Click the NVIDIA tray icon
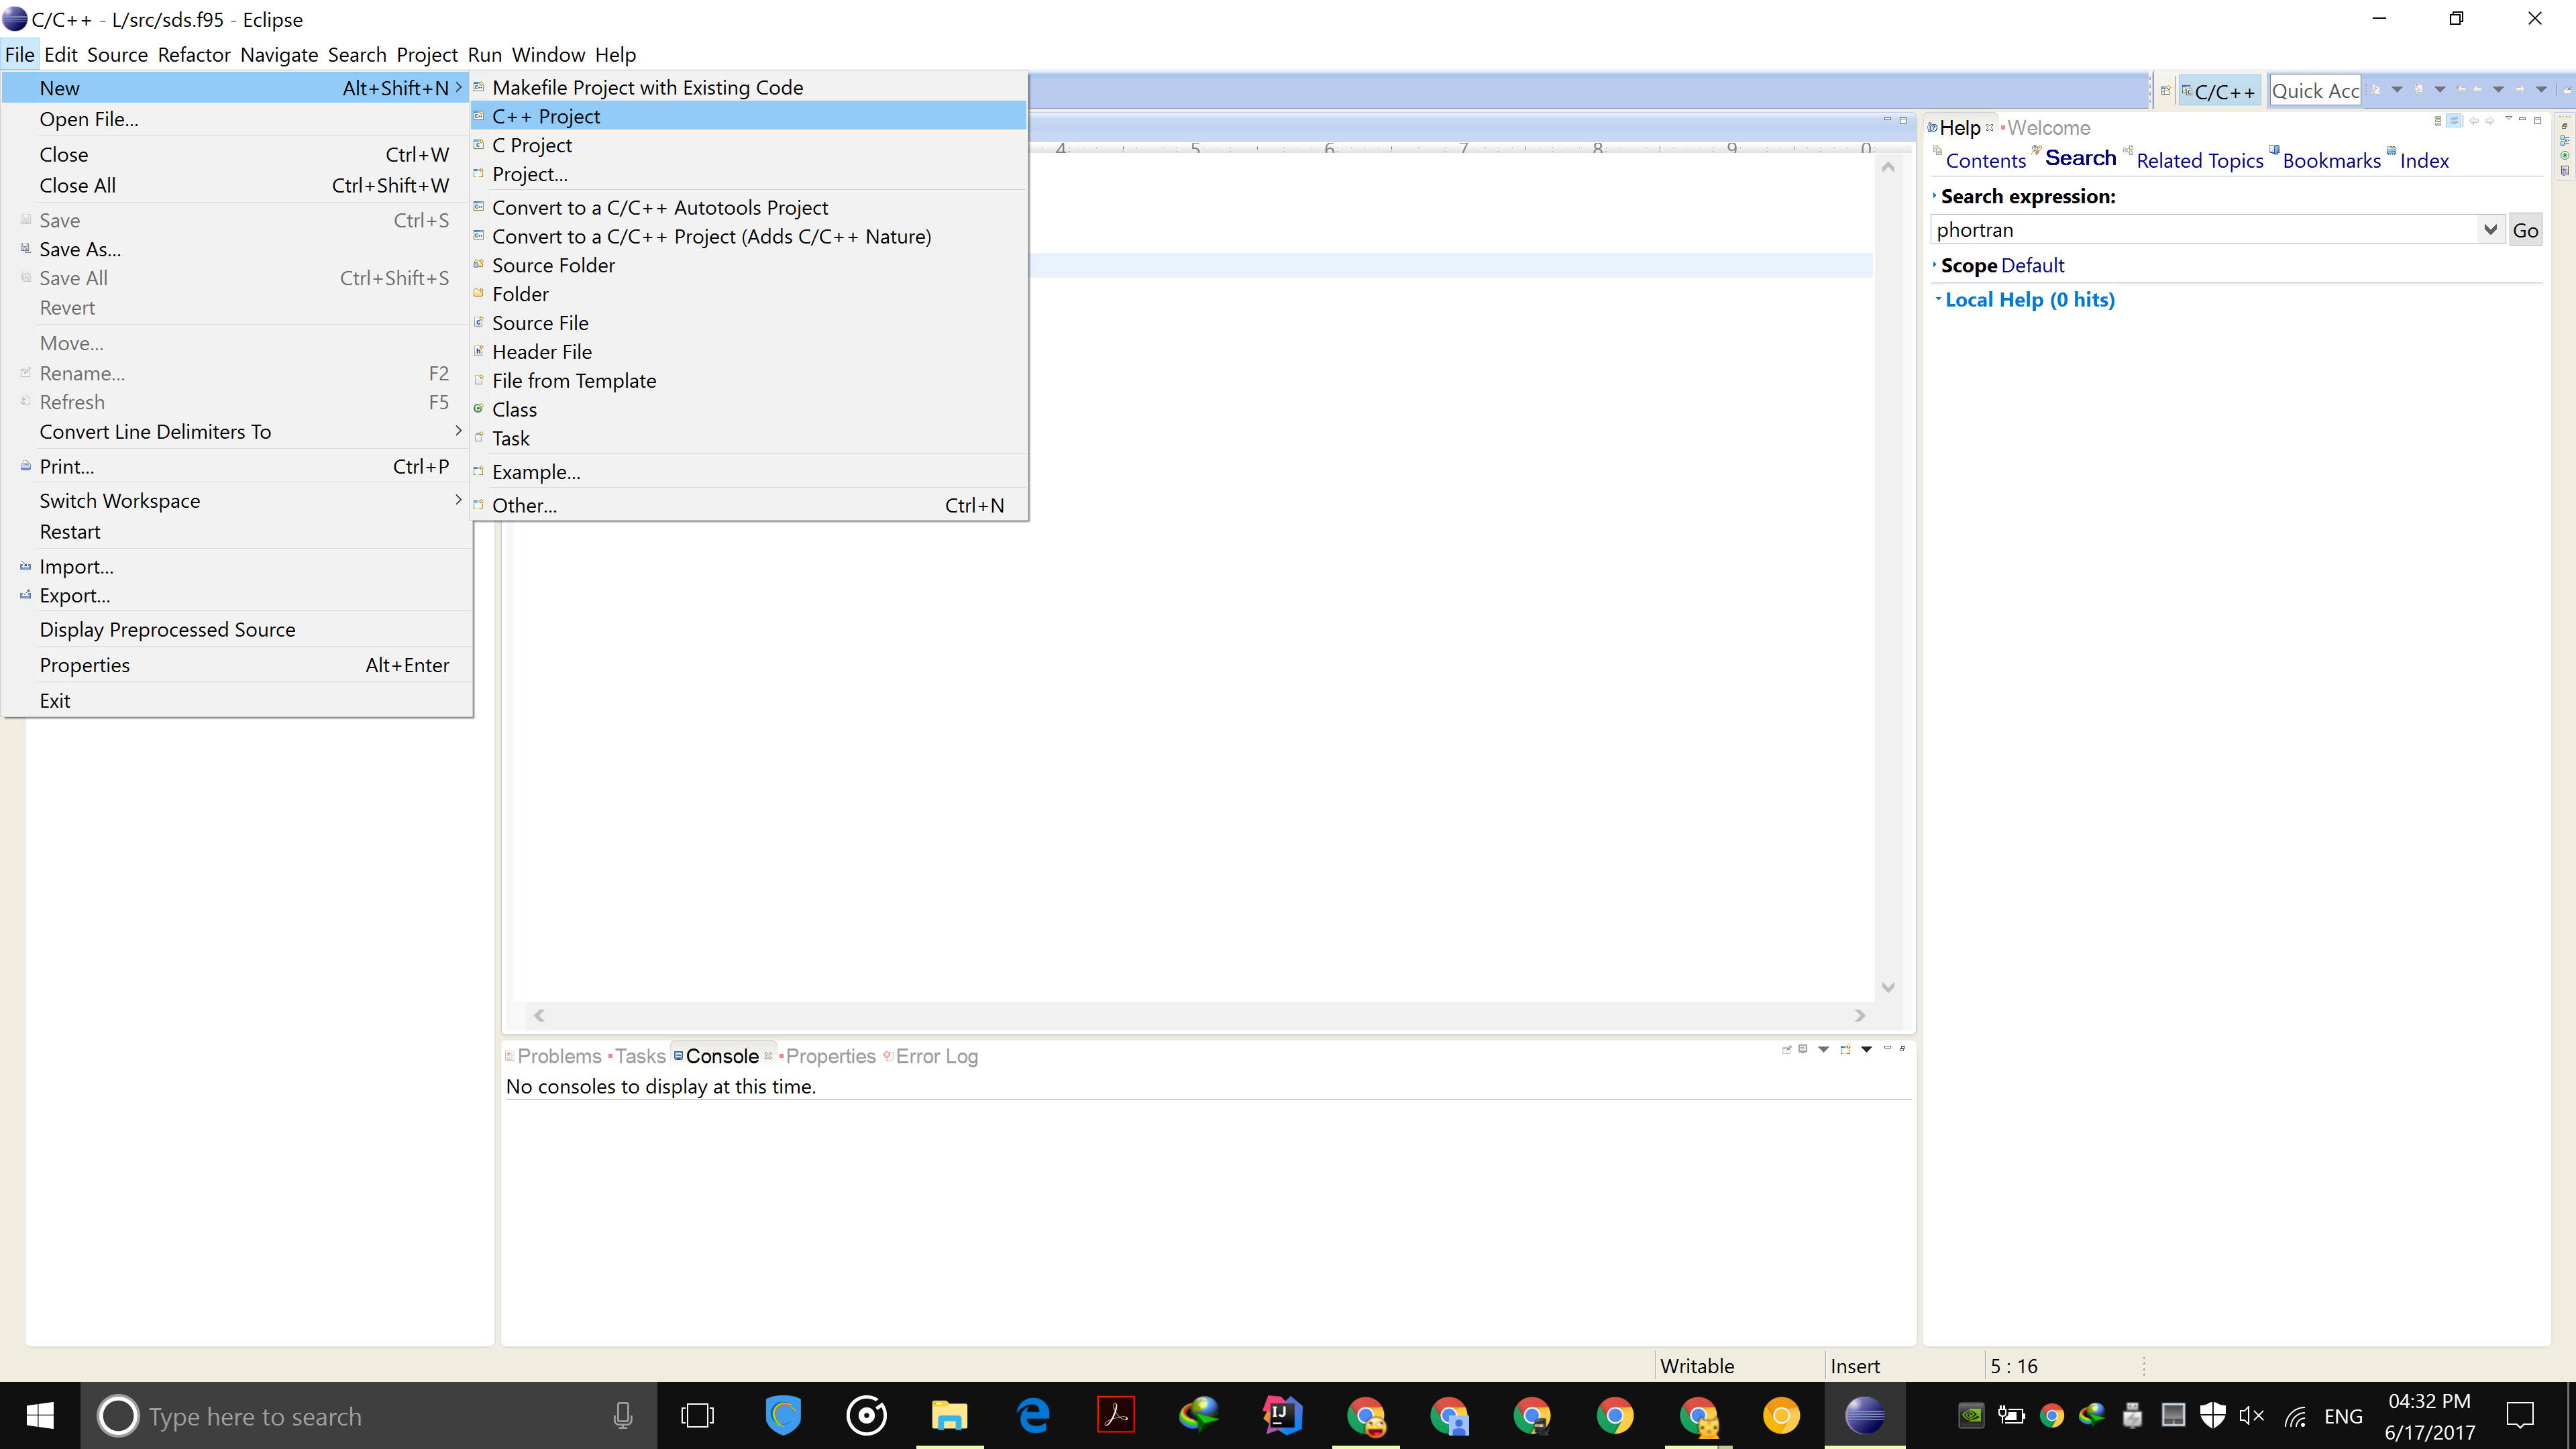The image size is (2576, 1449). 1970,1415
